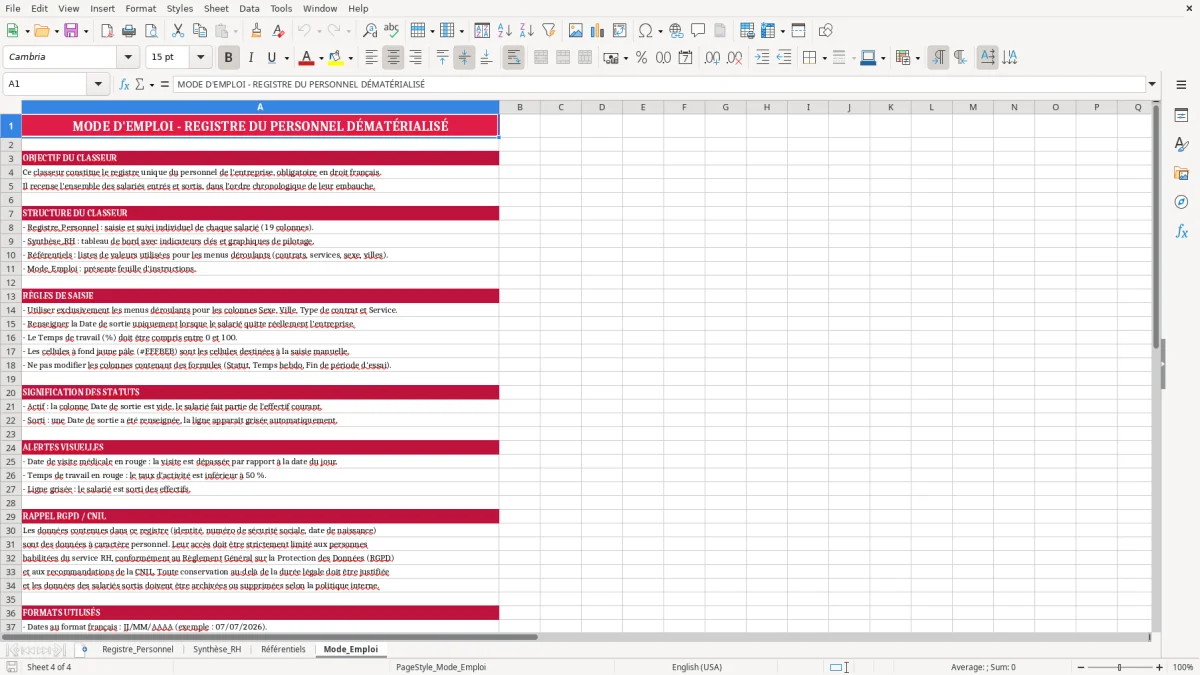This screenshot has width=1200, height=675.
Task: Open the Function Wizard
Action: tap(124, 84)
